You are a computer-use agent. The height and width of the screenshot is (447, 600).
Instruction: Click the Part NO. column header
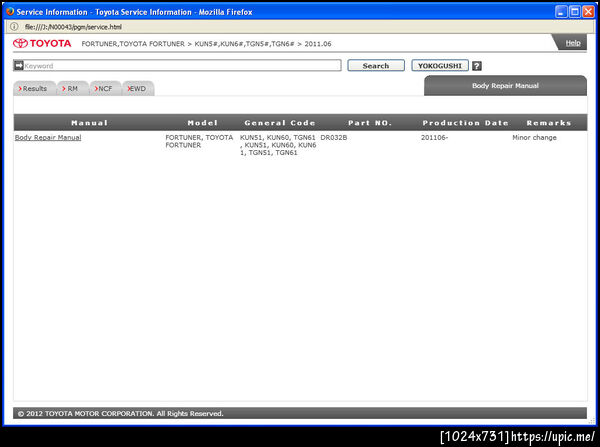coord(370,123)
